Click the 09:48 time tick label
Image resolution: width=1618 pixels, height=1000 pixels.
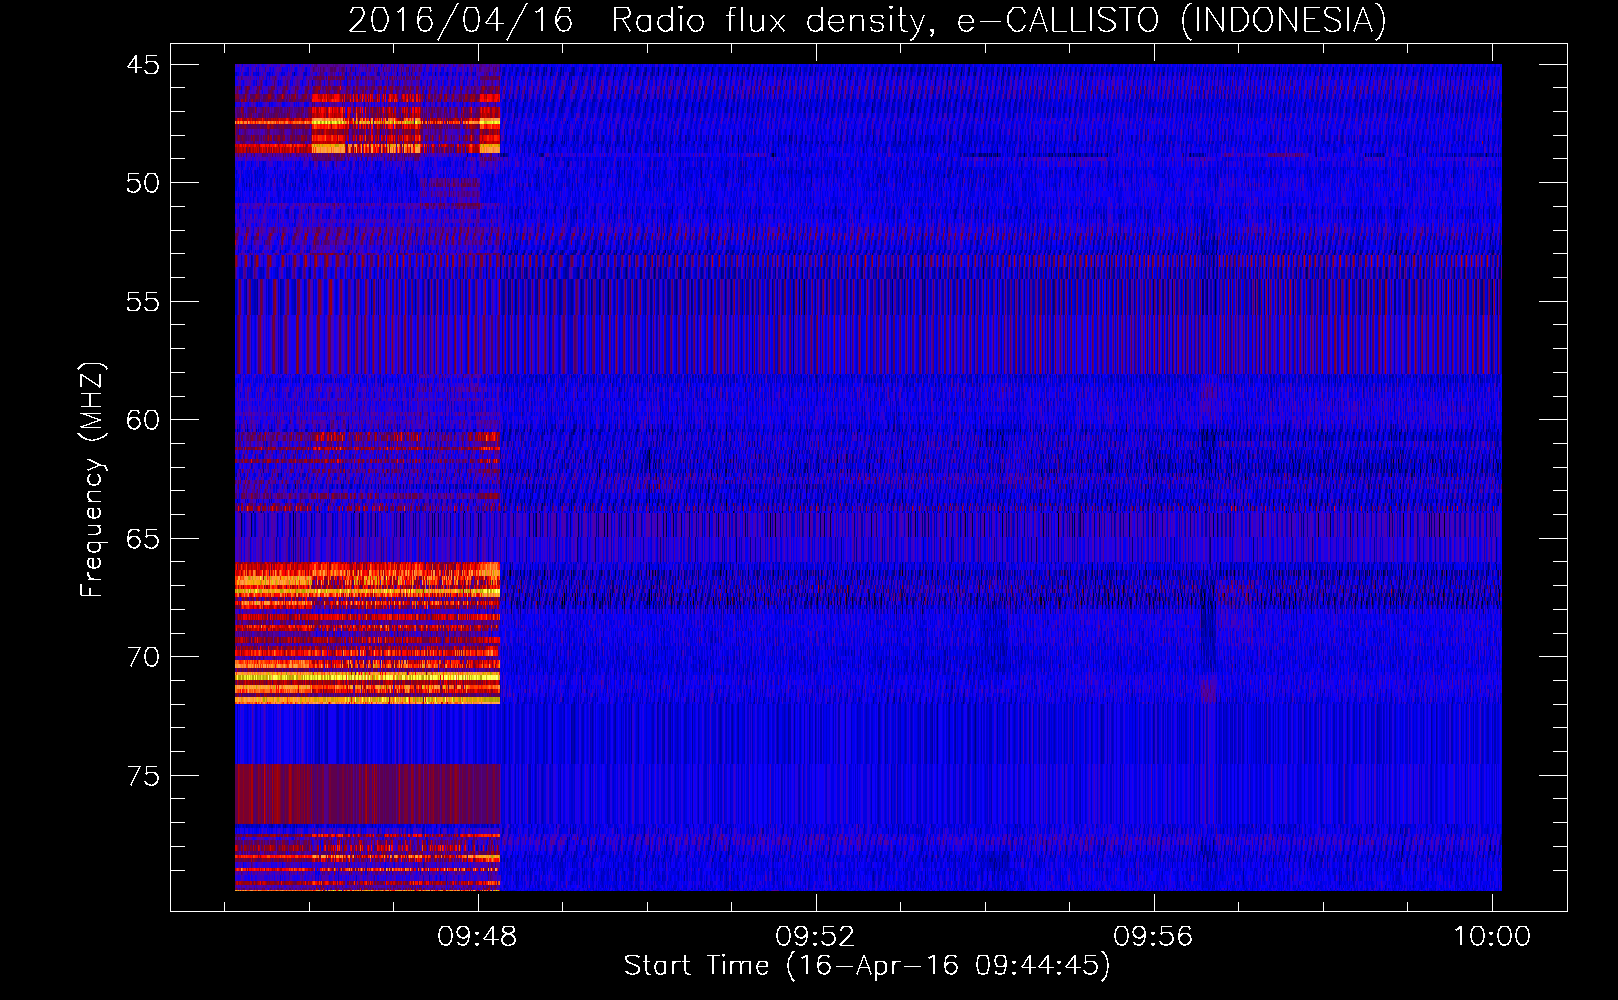pyautogui.click(x=478, y=936)
